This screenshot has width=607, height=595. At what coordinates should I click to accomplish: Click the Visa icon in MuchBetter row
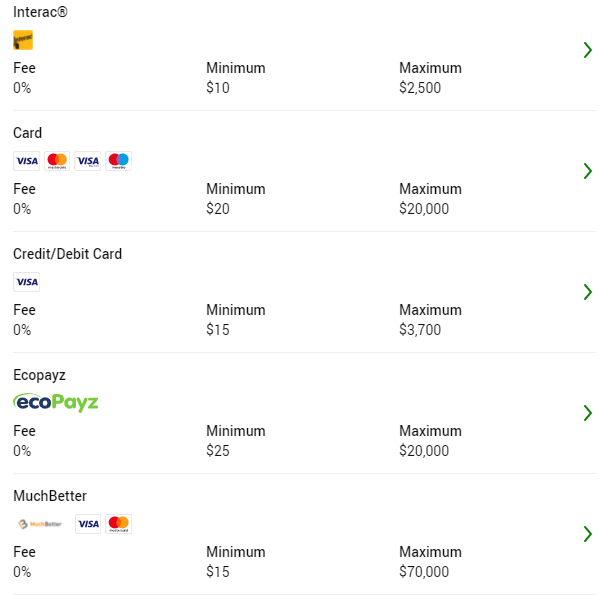[88, 524]
